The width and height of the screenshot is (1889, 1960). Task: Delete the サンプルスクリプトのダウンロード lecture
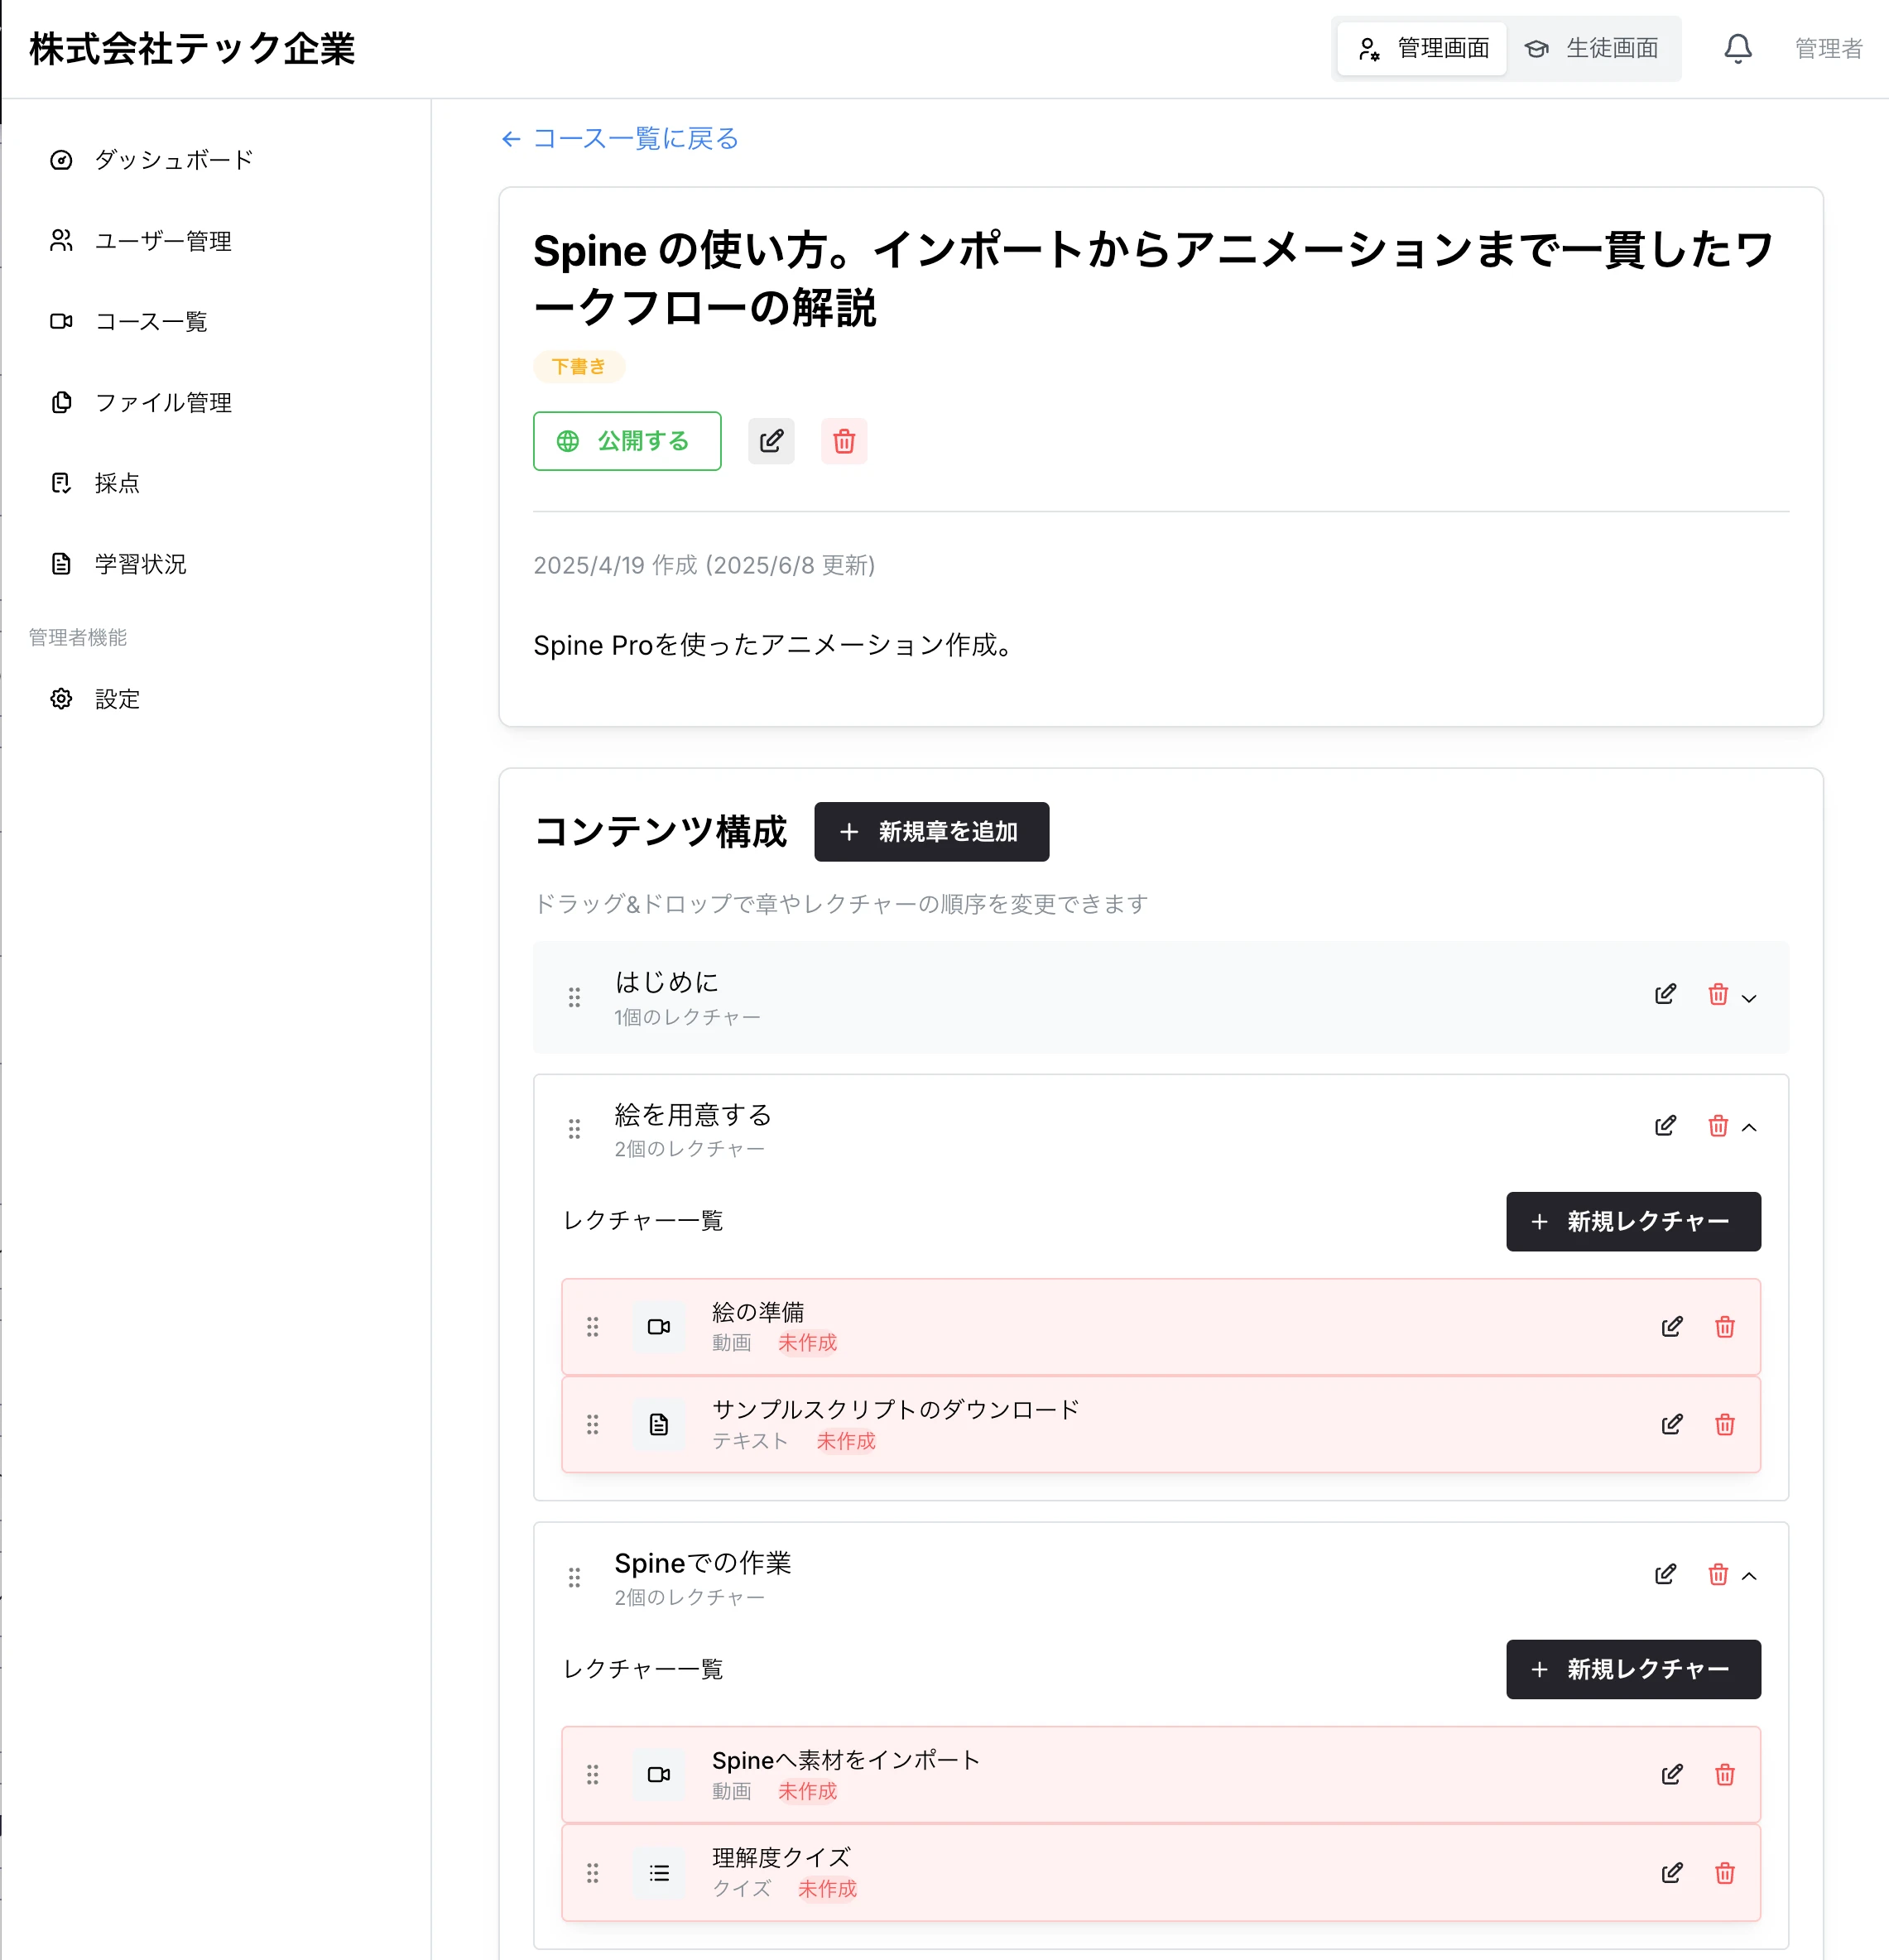(1724, 1424)
